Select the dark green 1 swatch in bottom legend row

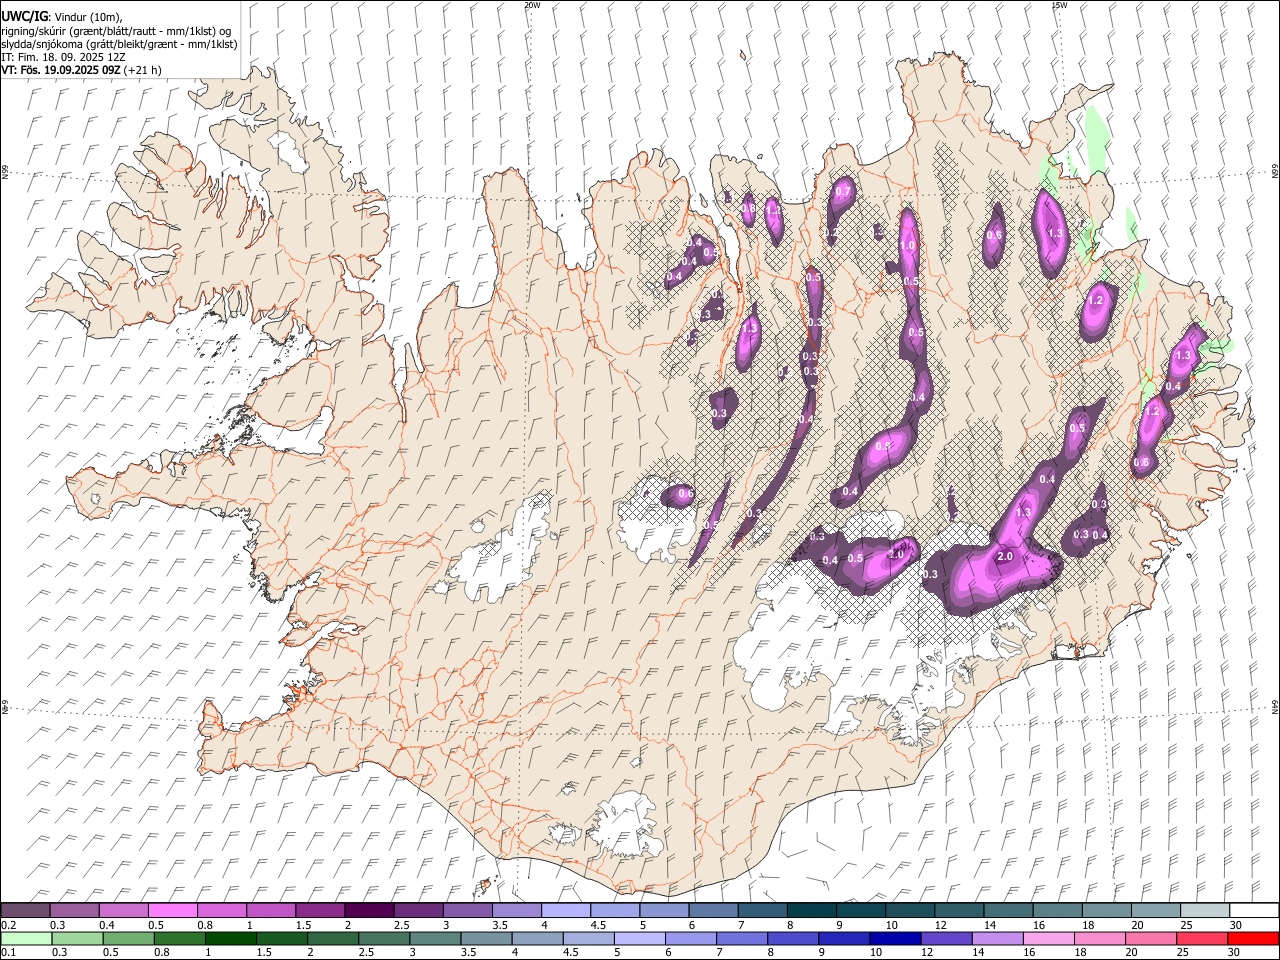coord(230,938)
